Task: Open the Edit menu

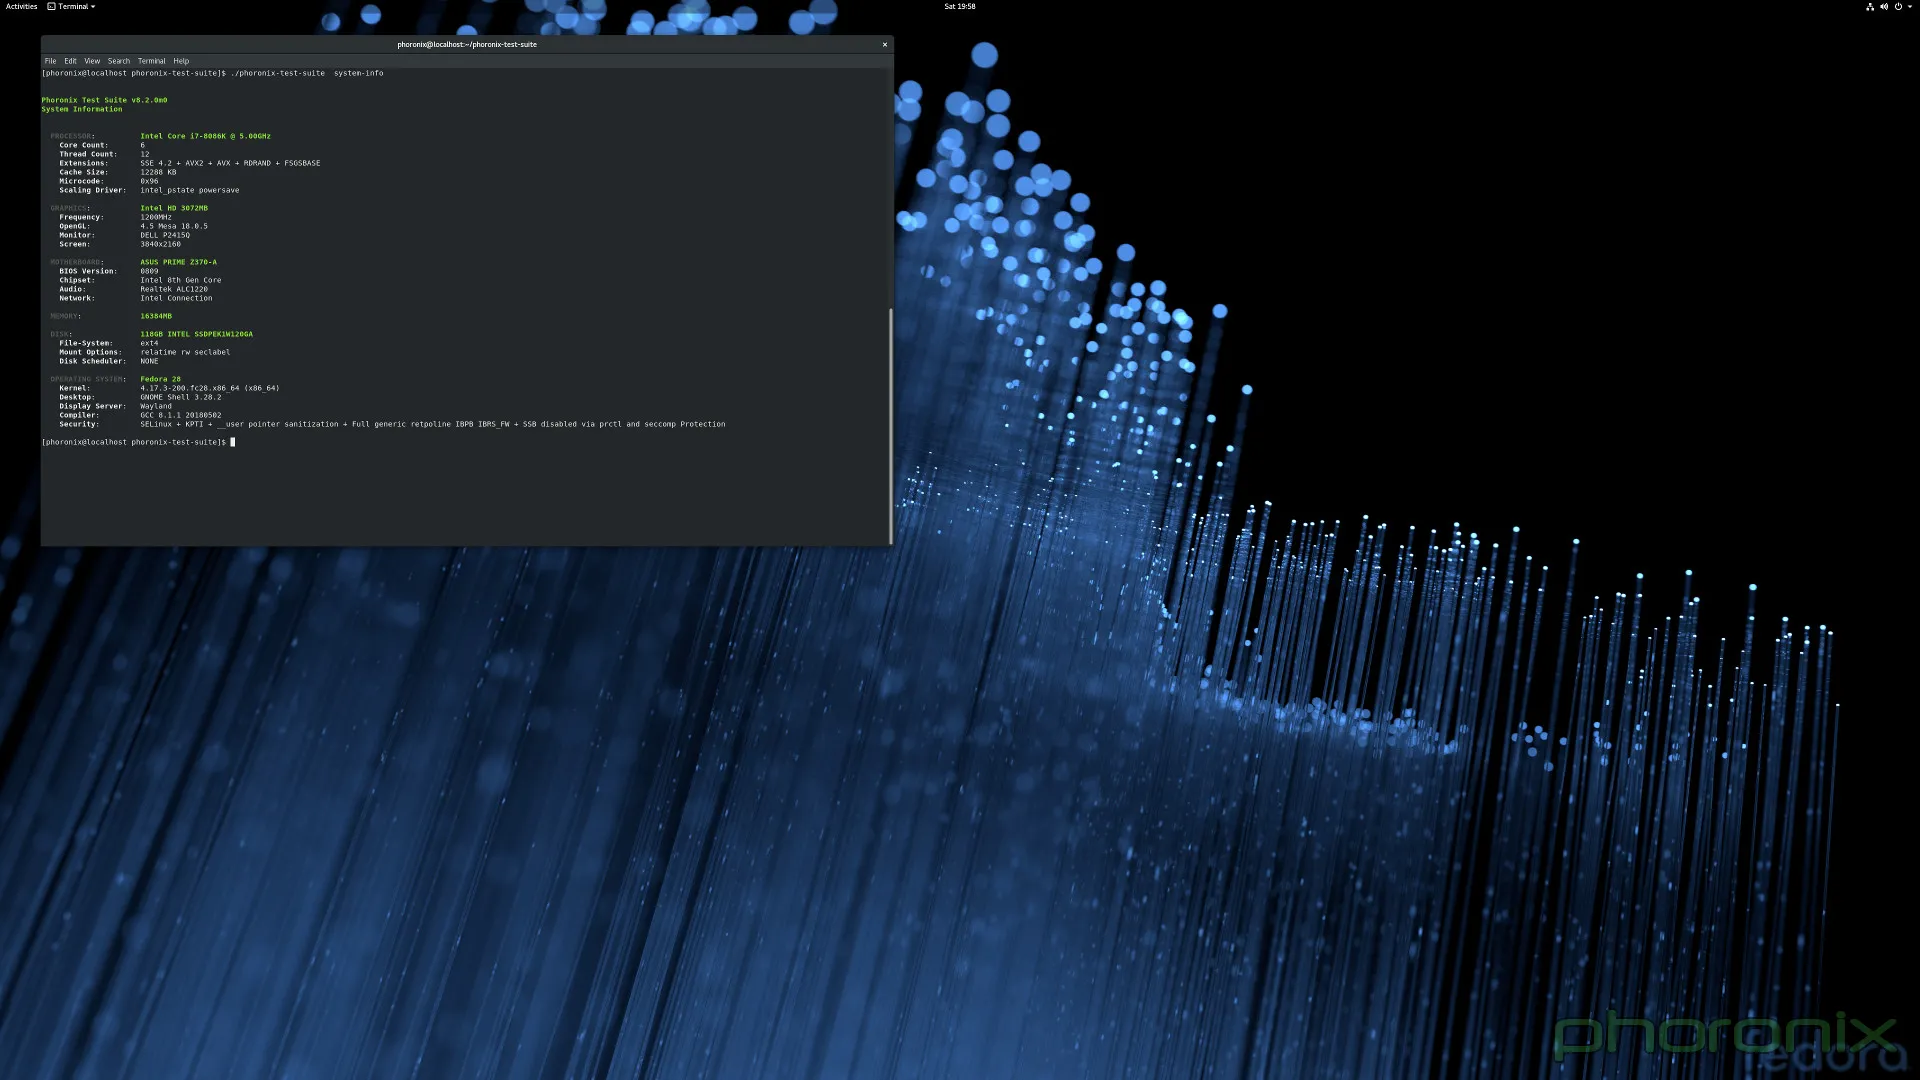Action: tap(70, 61)
